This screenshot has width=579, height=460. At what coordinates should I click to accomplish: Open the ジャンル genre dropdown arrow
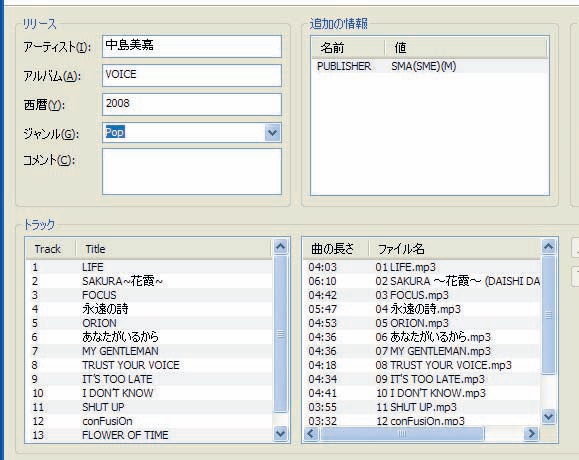click(x=273, y=133)
